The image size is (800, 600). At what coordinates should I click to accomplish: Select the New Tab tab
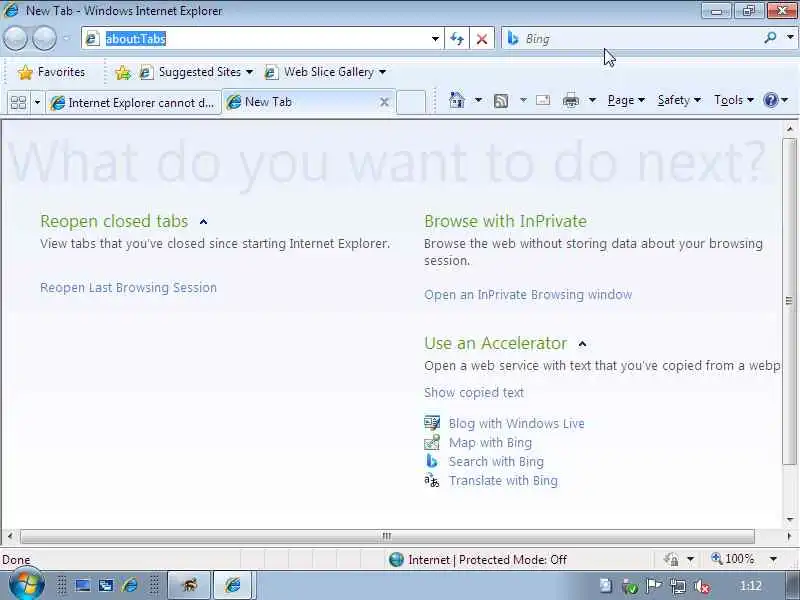(x=301, y=102)
